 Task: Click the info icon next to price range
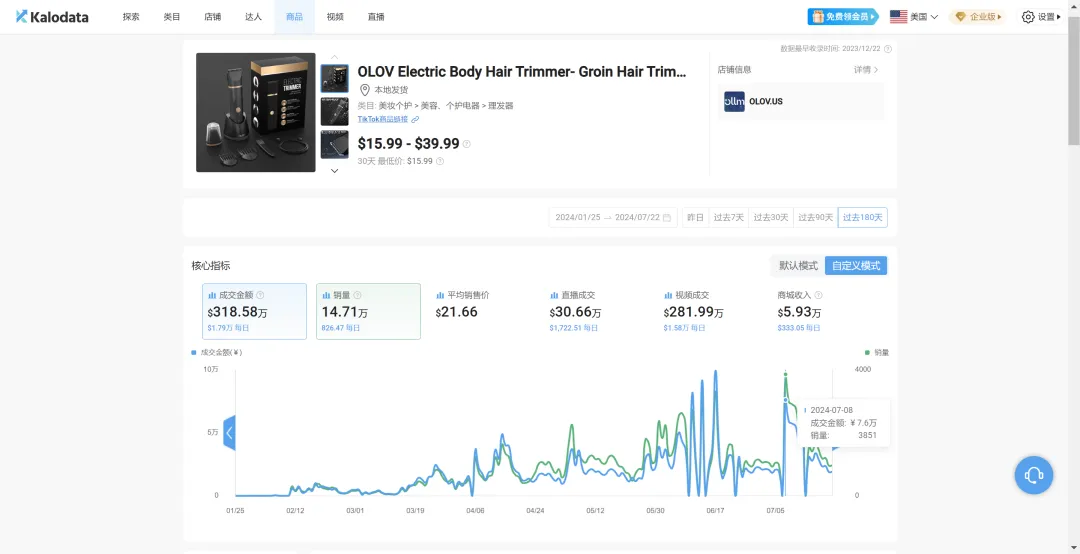(x=466, y=144)
